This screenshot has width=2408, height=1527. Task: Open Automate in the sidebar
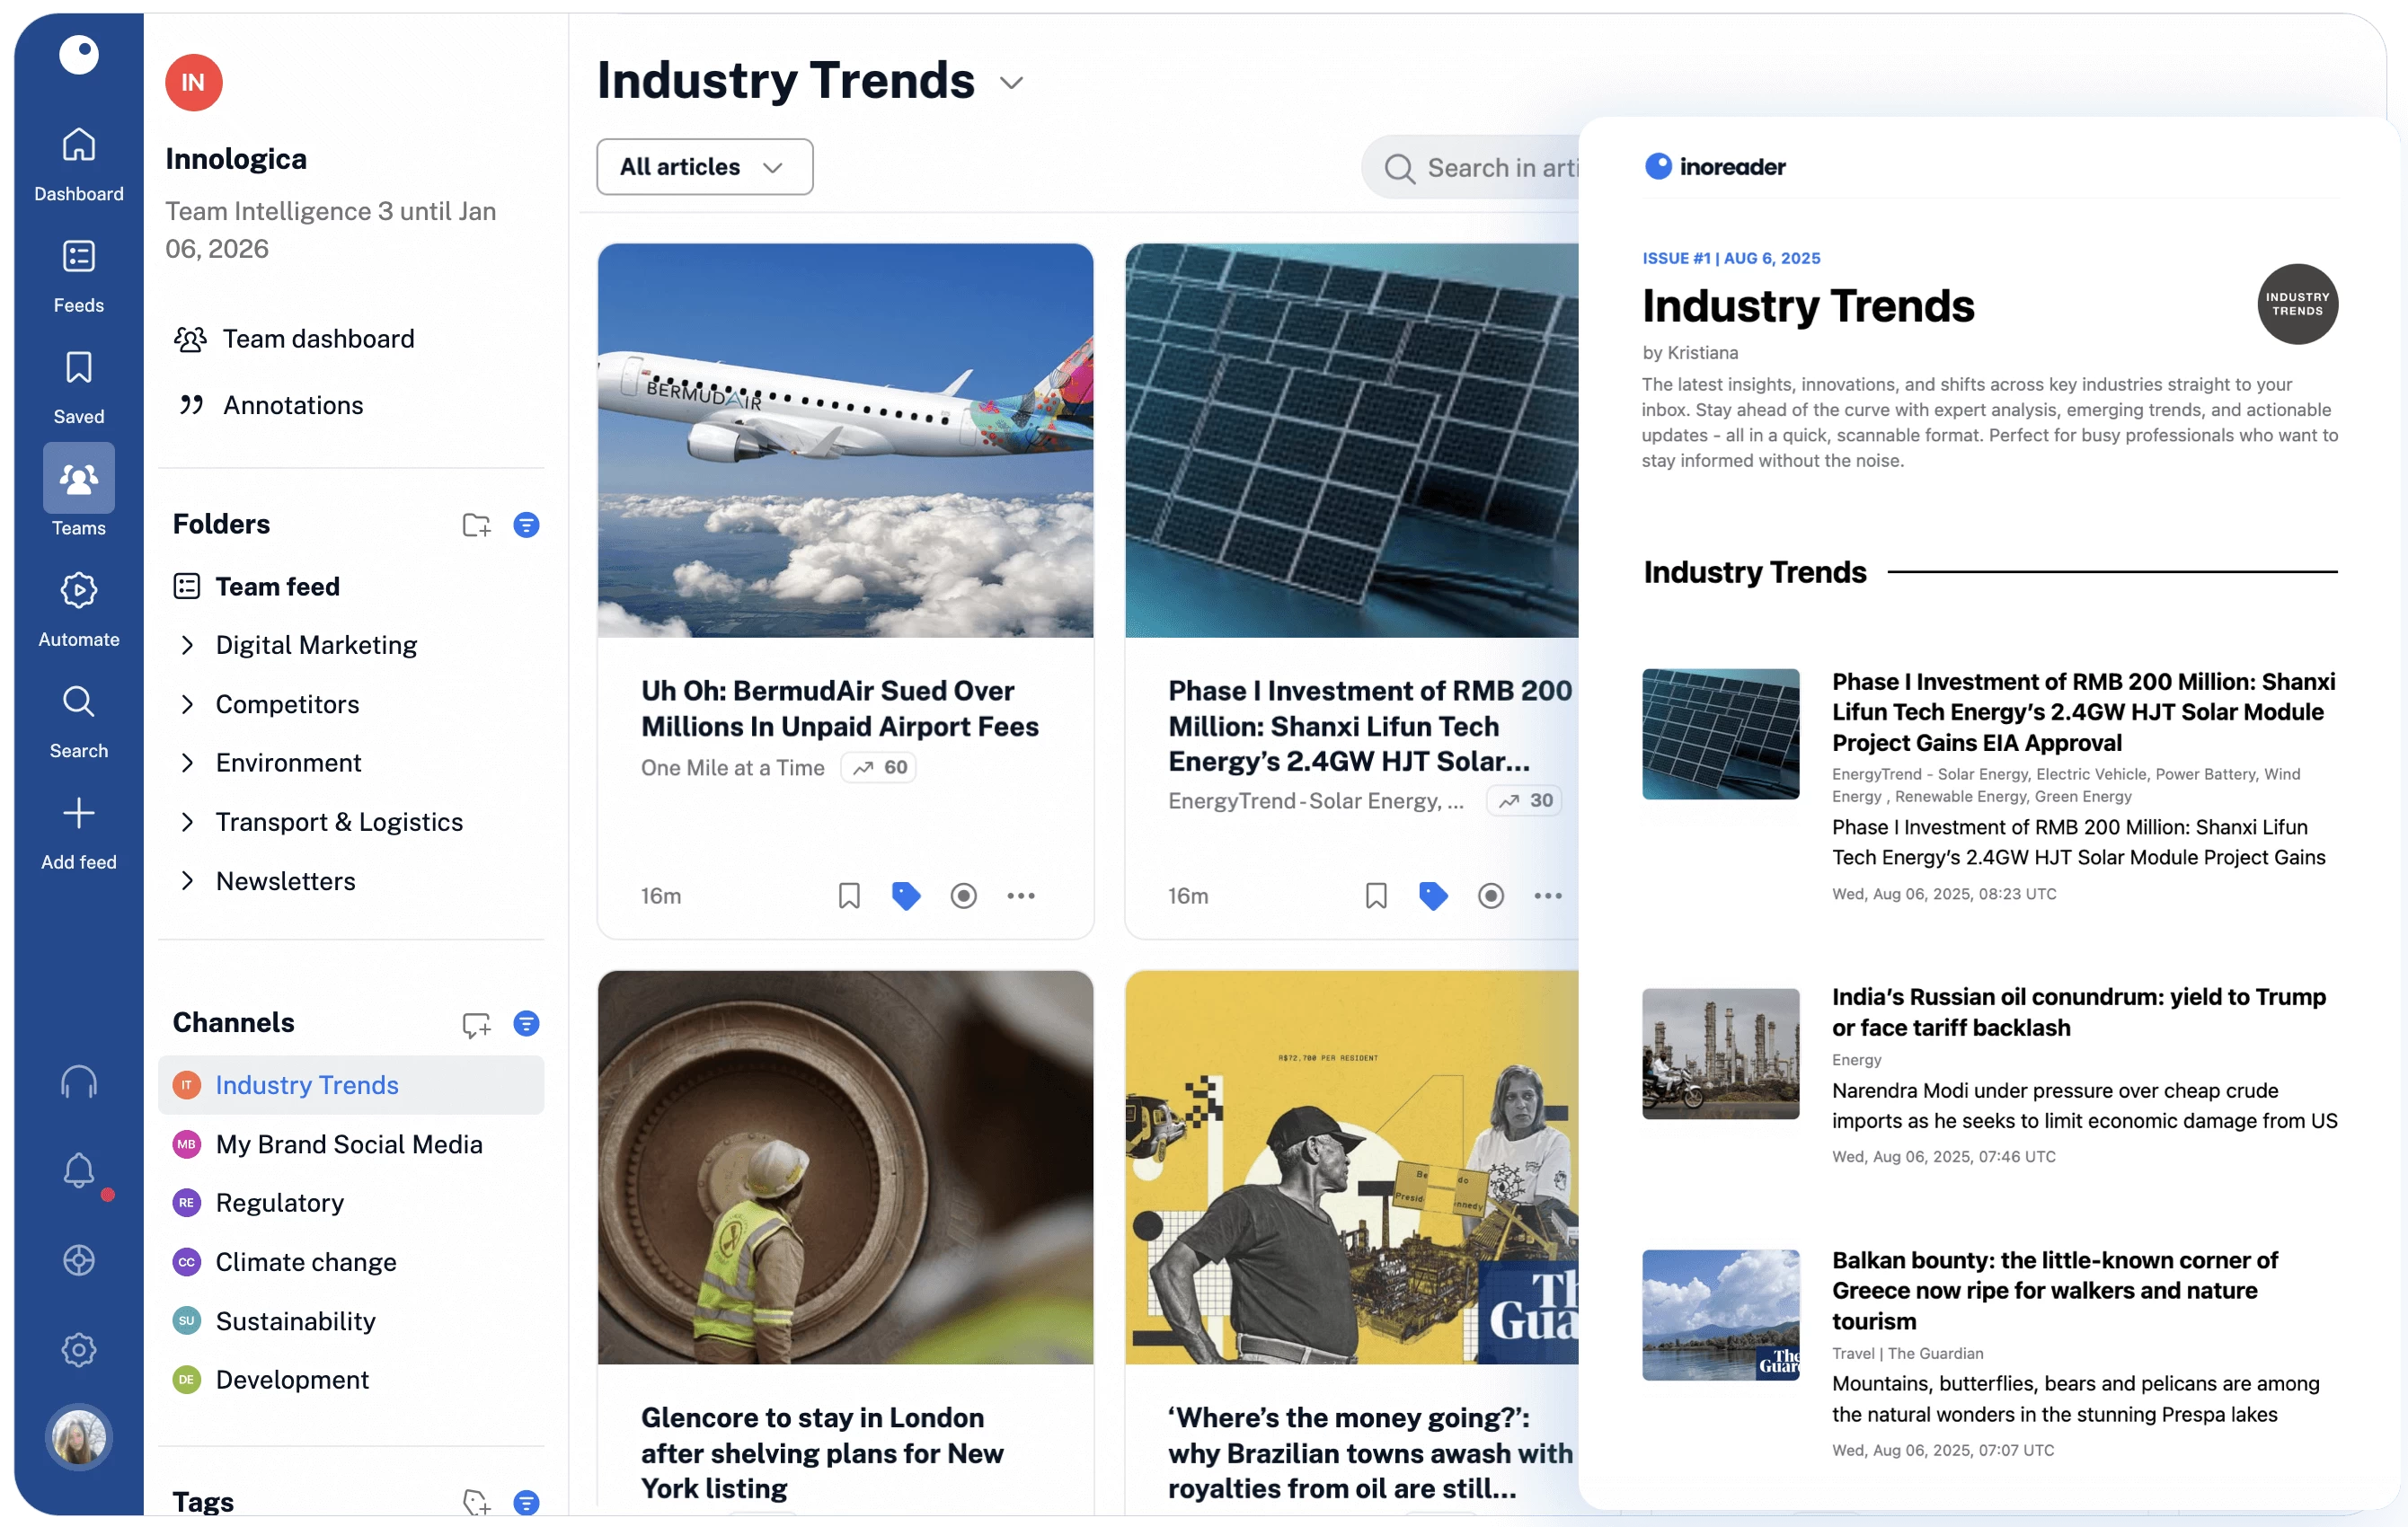click(x=79, y=610)
